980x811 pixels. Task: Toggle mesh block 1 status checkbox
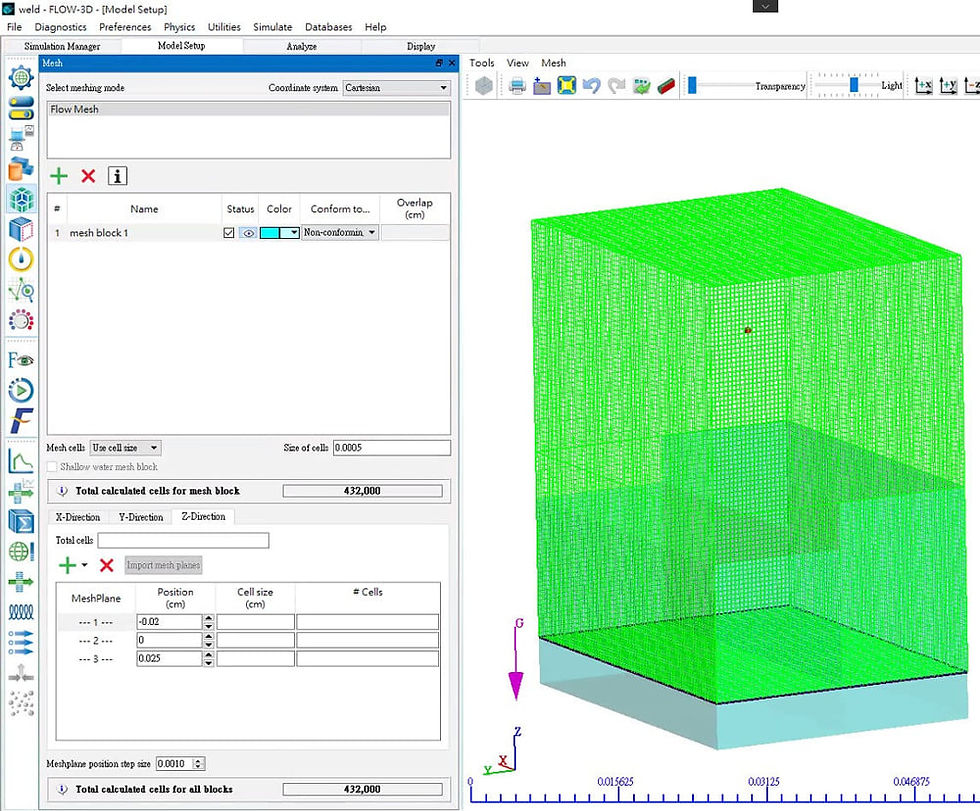pyautogui.click(x=229, y=232)
